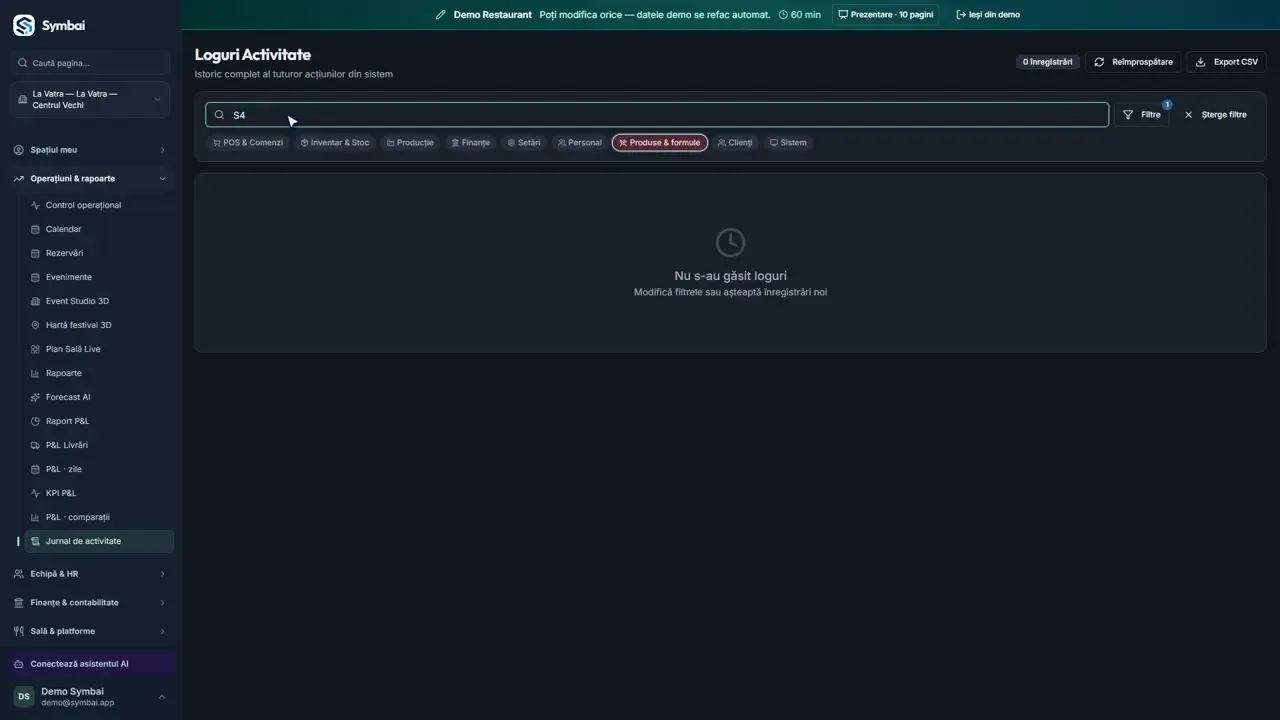Image resolution: width=1280 pixels, height=720 pixels.
Task: Click the X icon beside Șterge filtre
Action: tap(1188, 115)
